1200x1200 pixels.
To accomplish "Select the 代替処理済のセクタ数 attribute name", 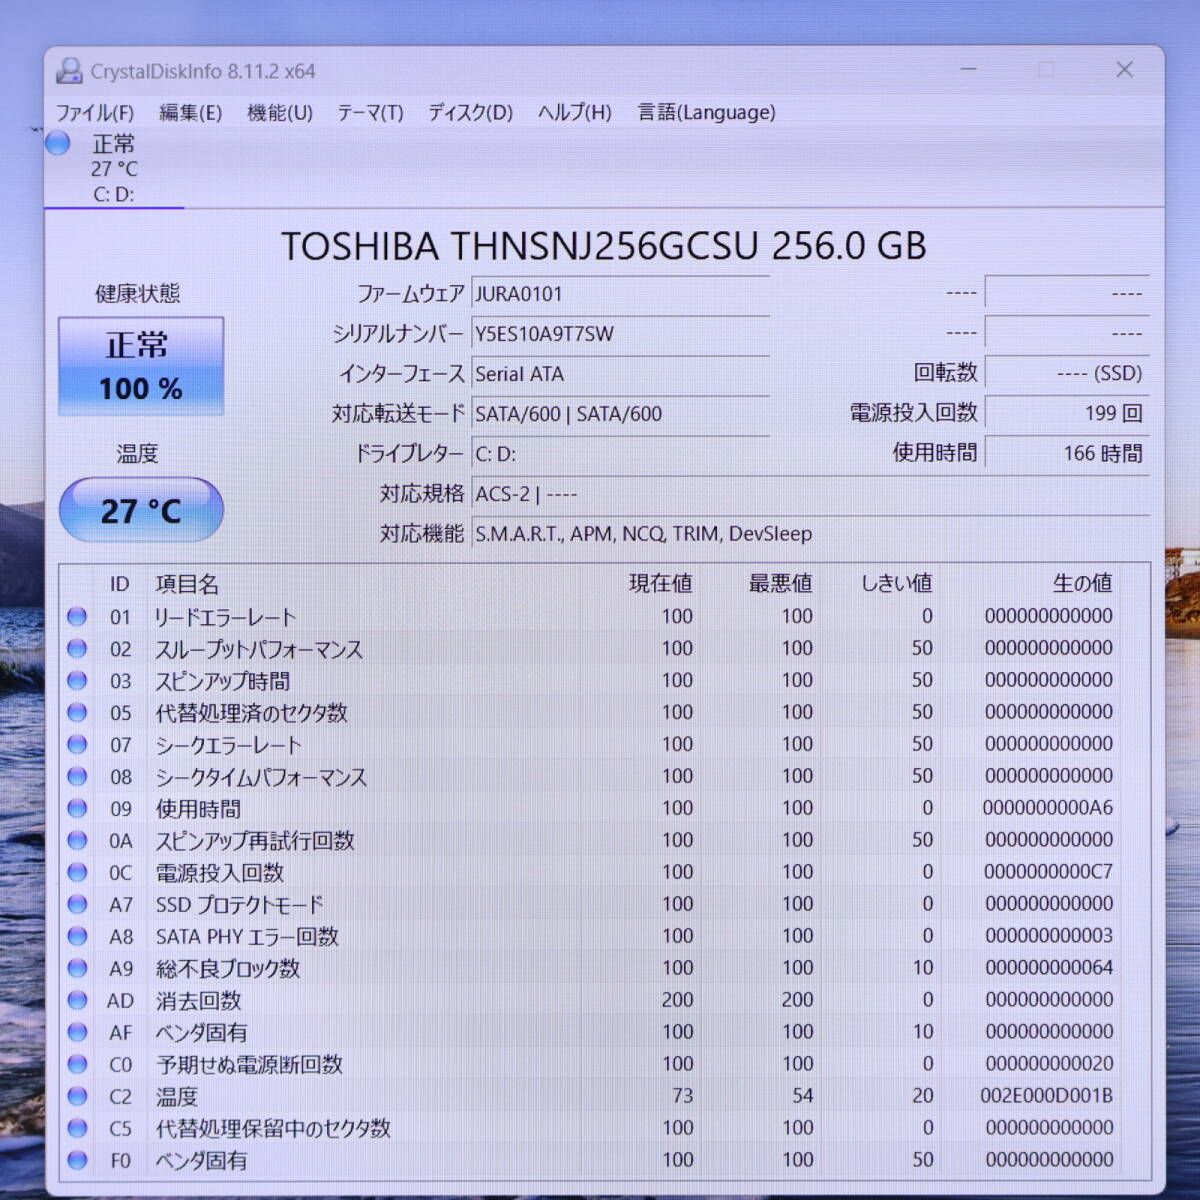I will coord(251,713).
